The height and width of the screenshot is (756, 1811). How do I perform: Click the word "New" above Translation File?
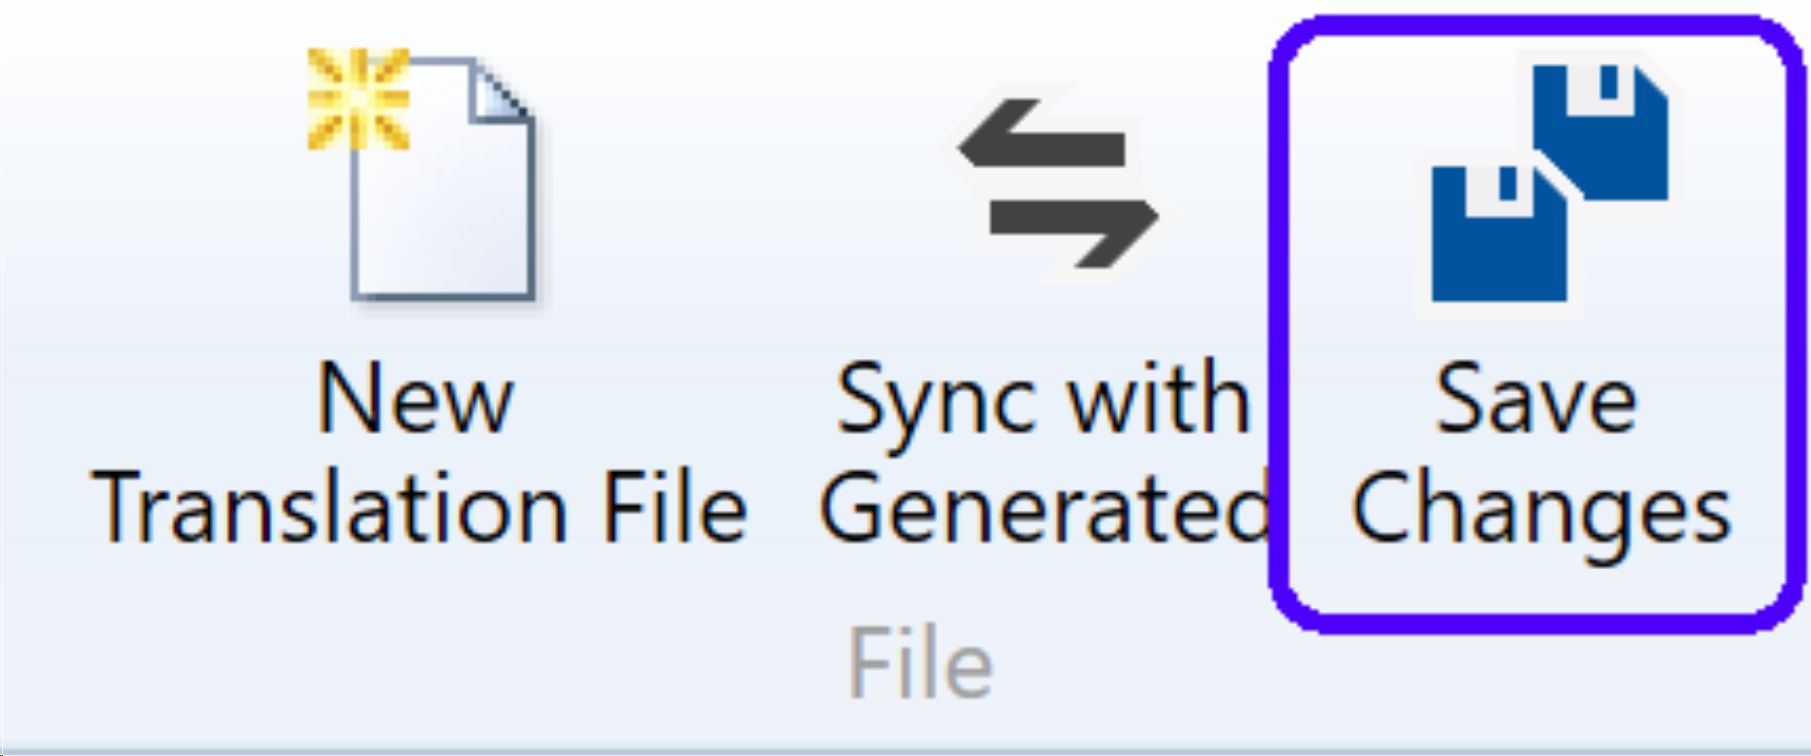click(416, 400)
